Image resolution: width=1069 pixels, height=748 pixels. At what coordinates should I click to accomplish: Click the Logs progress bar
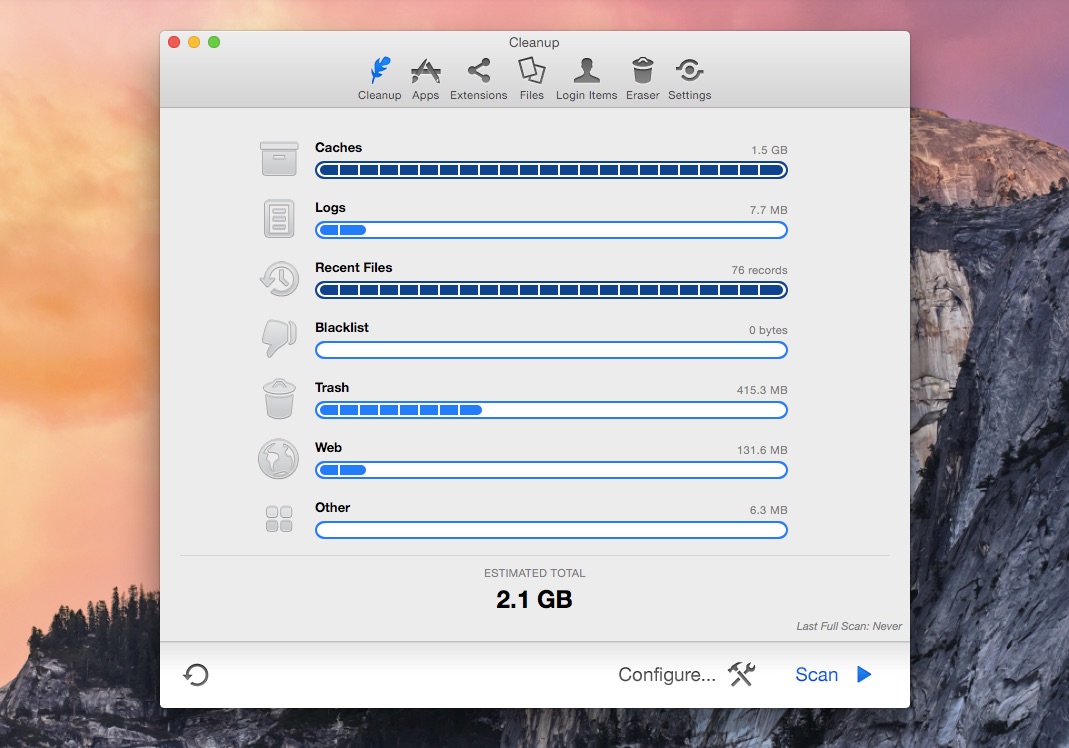click(551, 230)
